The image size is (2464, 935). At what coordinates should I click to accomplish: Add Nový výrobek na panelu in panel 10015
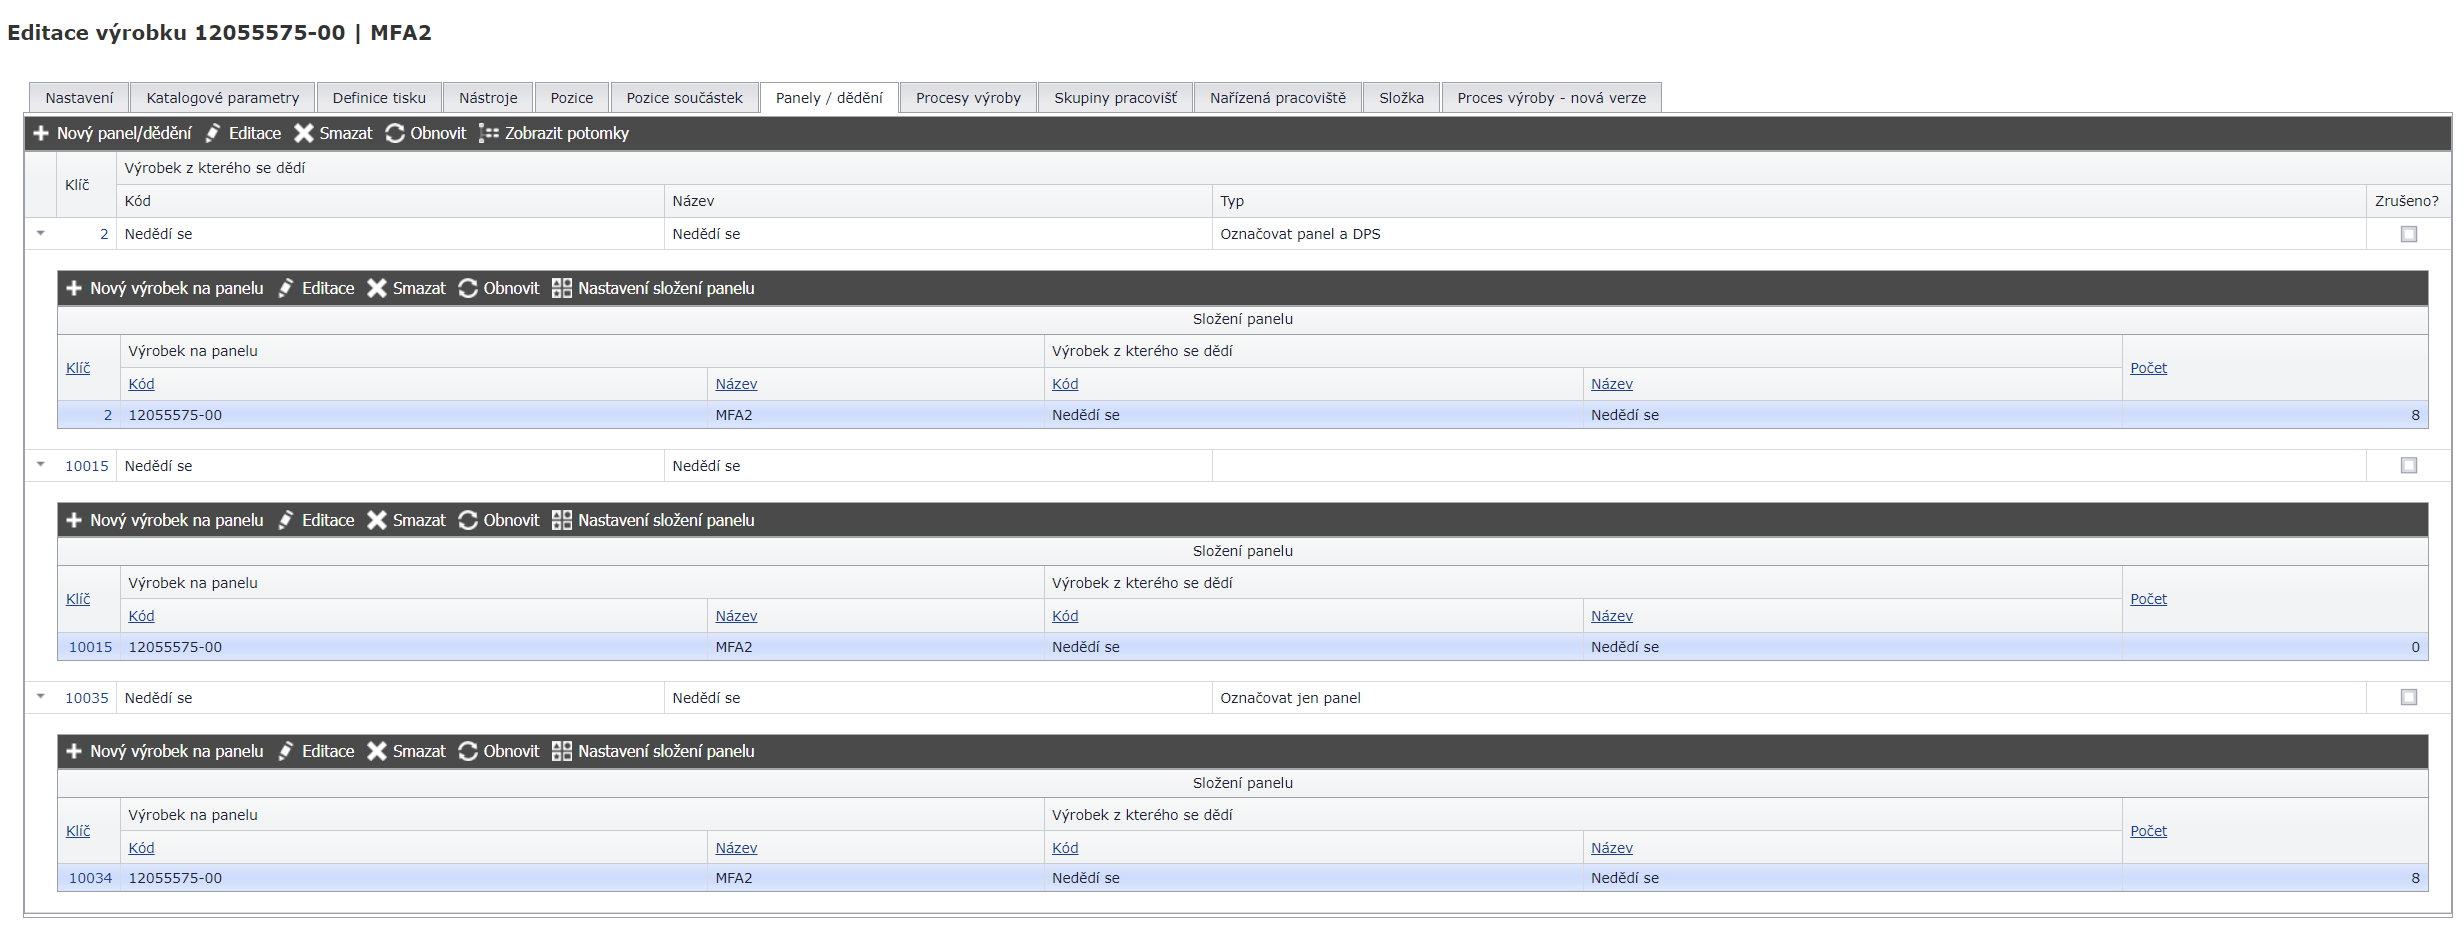(x=74, y=520)
